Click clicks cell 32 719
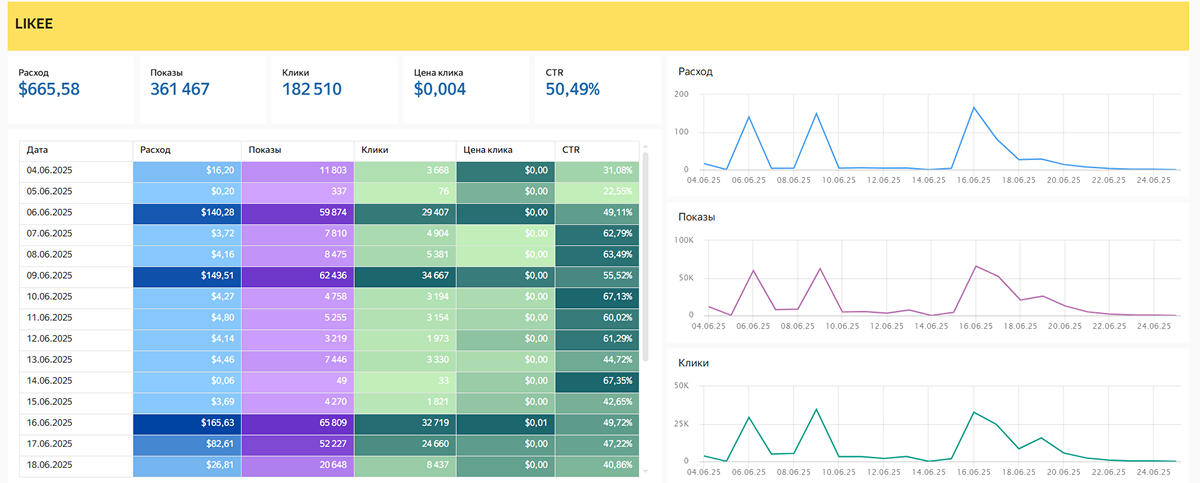Viewport: 1200px width, 483px height. click(x=405, y=423)
